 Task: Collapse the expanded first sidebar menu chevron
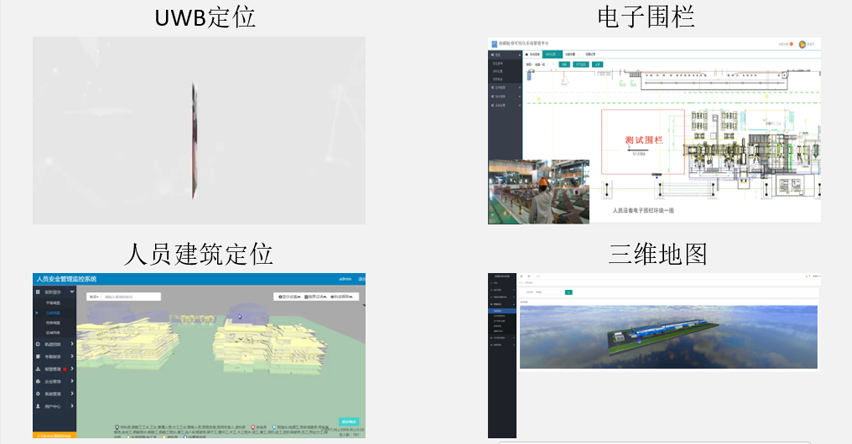(x=72, y=292)
